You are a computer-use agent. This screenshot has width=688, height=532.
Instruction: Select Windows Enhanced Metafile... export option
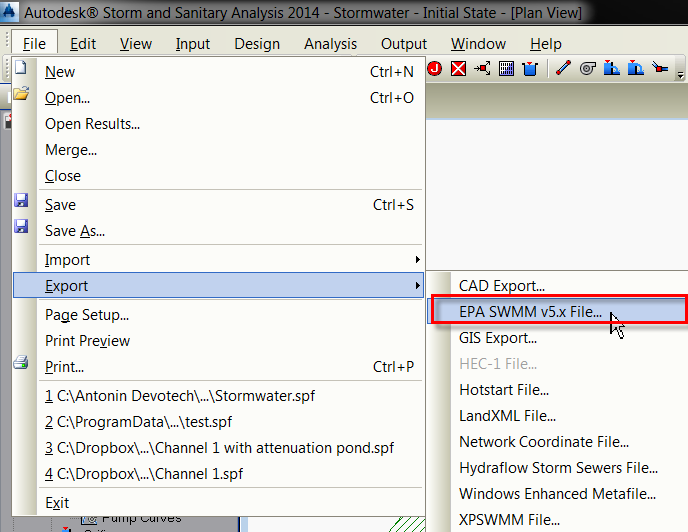click(x=557, y=494)
